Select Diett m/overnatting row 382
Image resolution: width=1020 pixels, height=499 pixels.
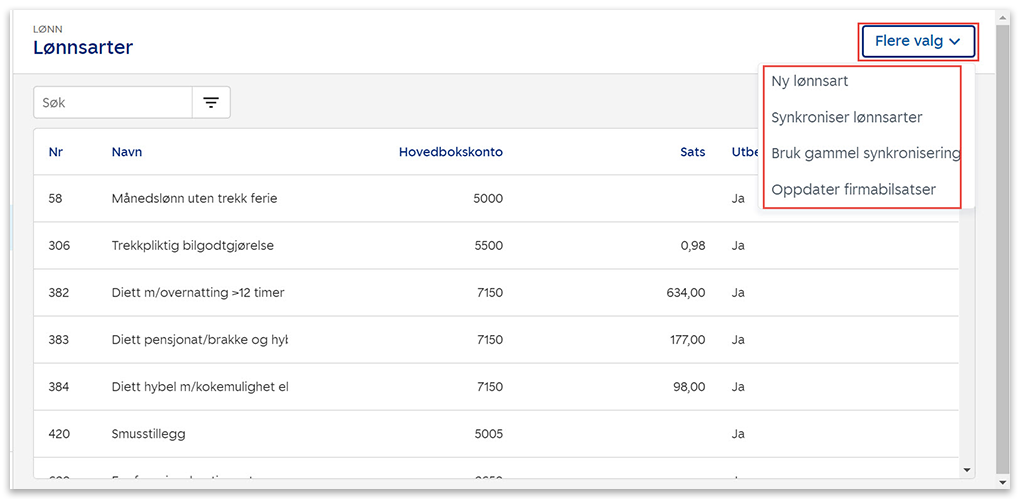click(x=197, y=293)
